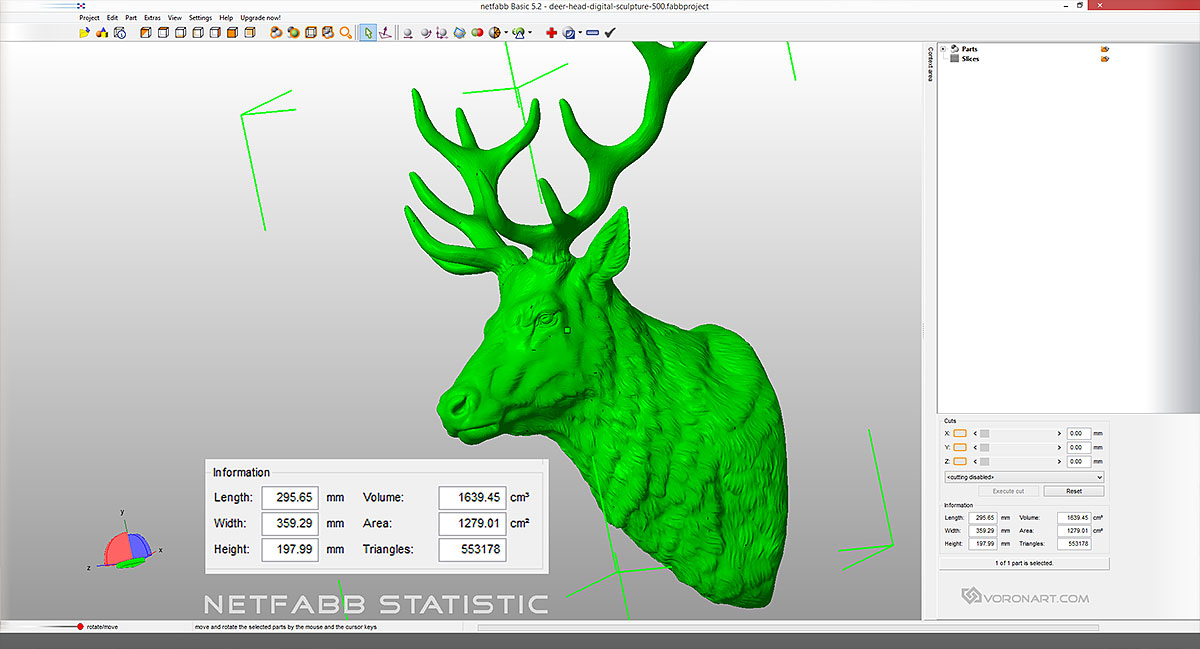
Task: Select the repair tool with red cross icon
Action: [x=553, y=32]
